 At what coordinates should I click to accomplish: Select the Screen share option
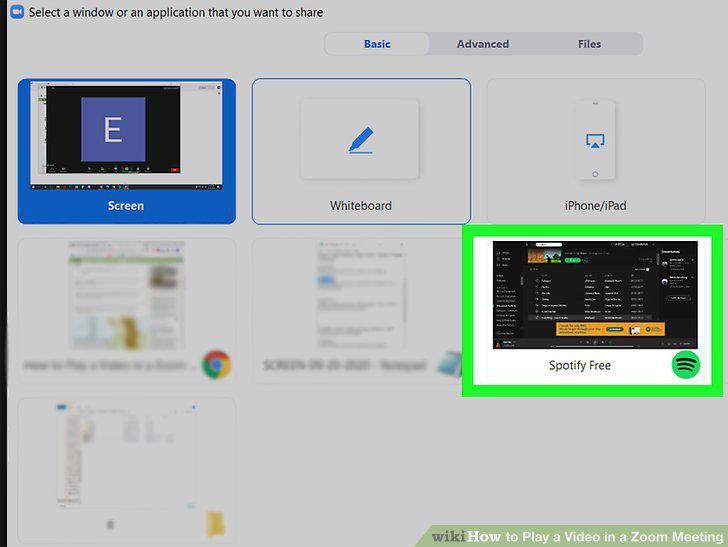[127, 151]
